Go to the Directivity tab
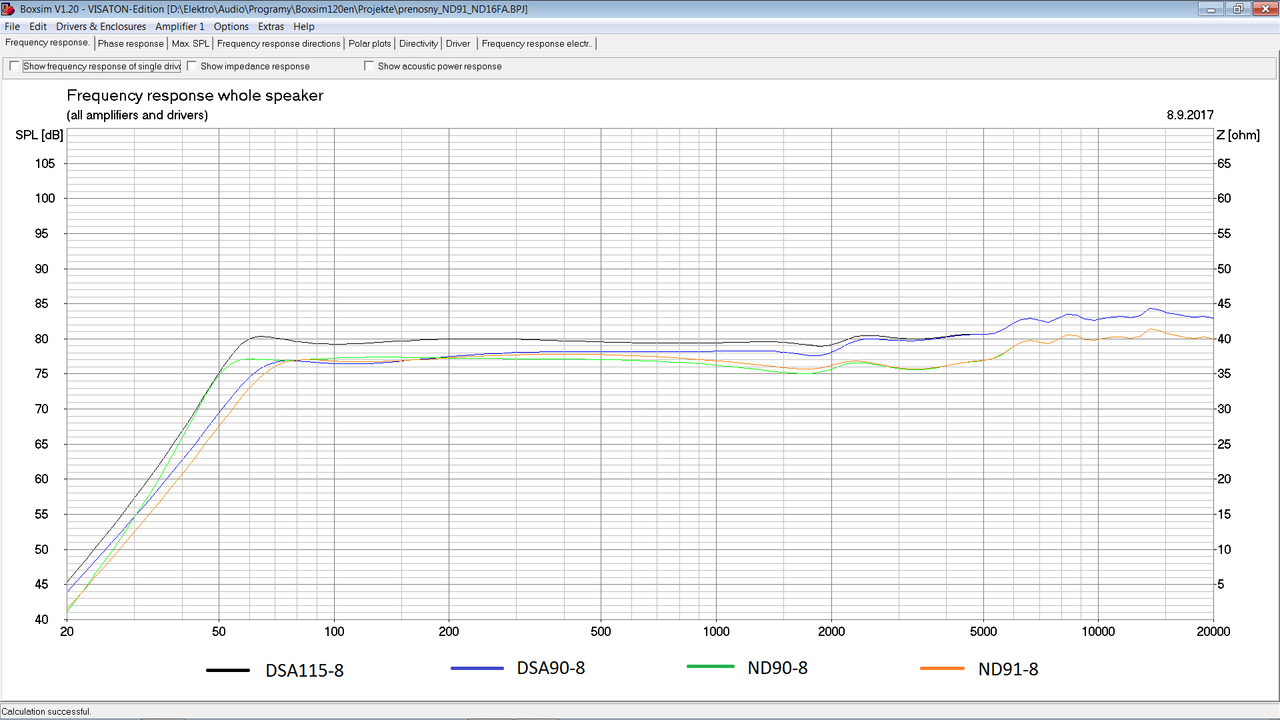This screenshot has width=1280, height=720. pyautogui.click(x=418, y=44)
